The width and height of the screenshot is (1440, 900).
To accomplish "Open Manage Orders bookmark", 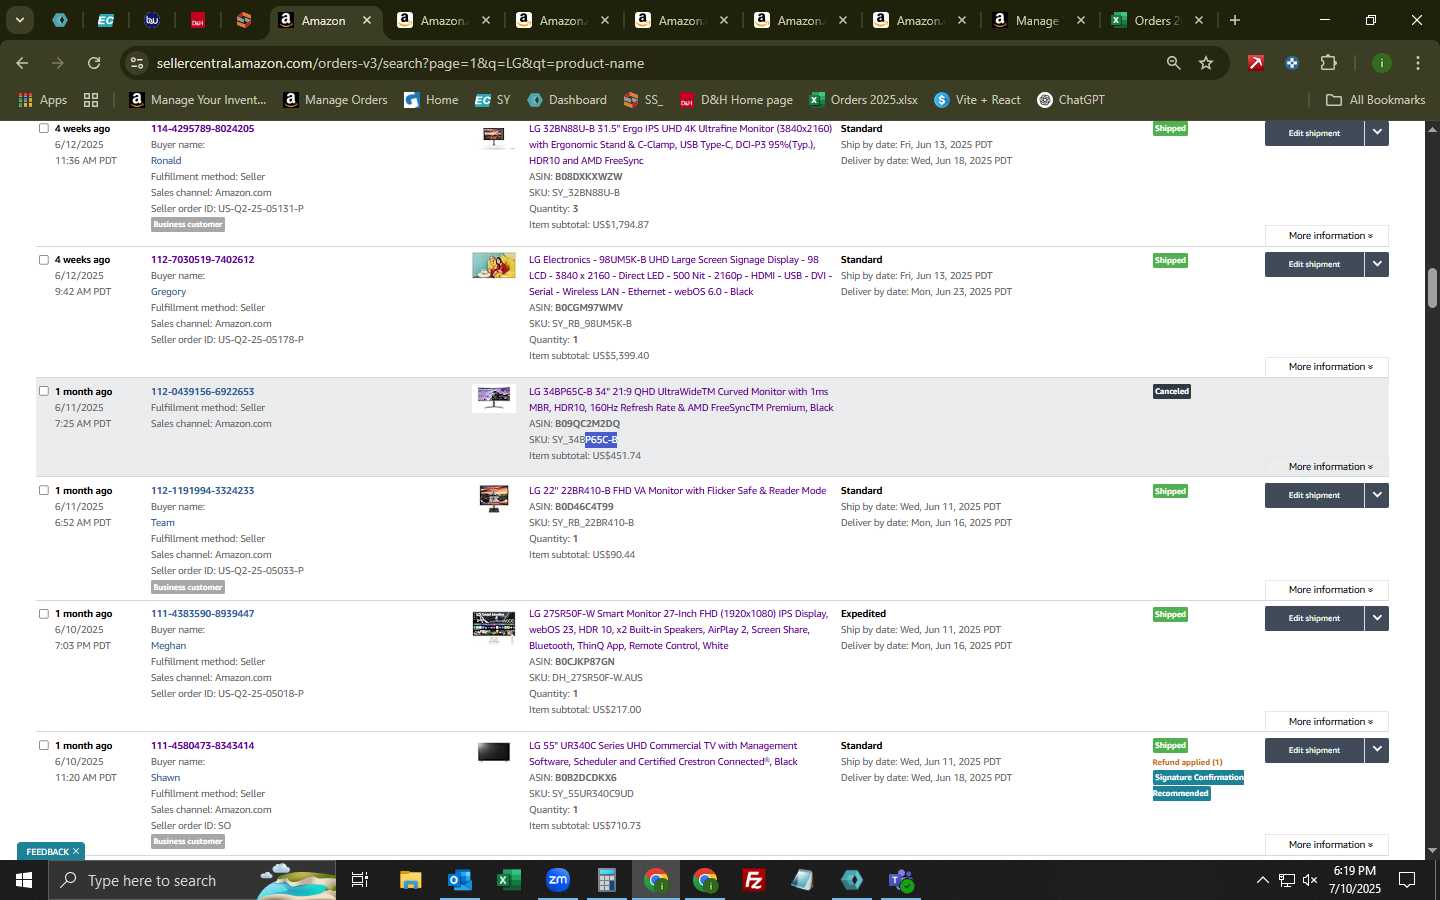I will pyautogui.click(x=335, y=100).
